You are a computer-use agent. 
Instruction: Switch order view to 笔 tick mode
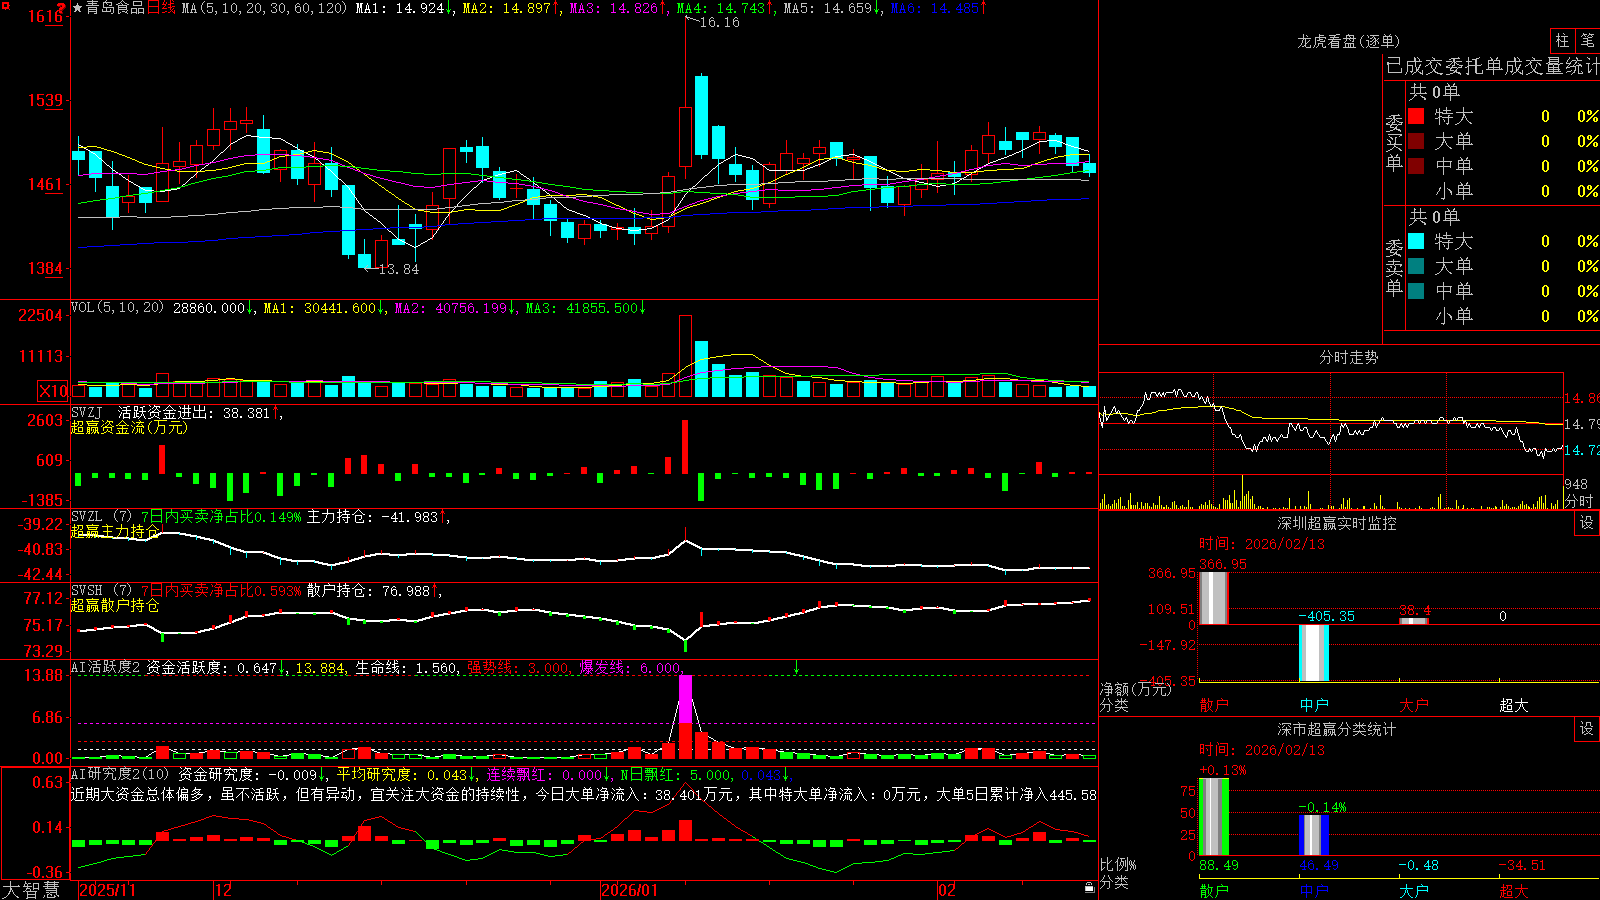tap(1587, 40)
